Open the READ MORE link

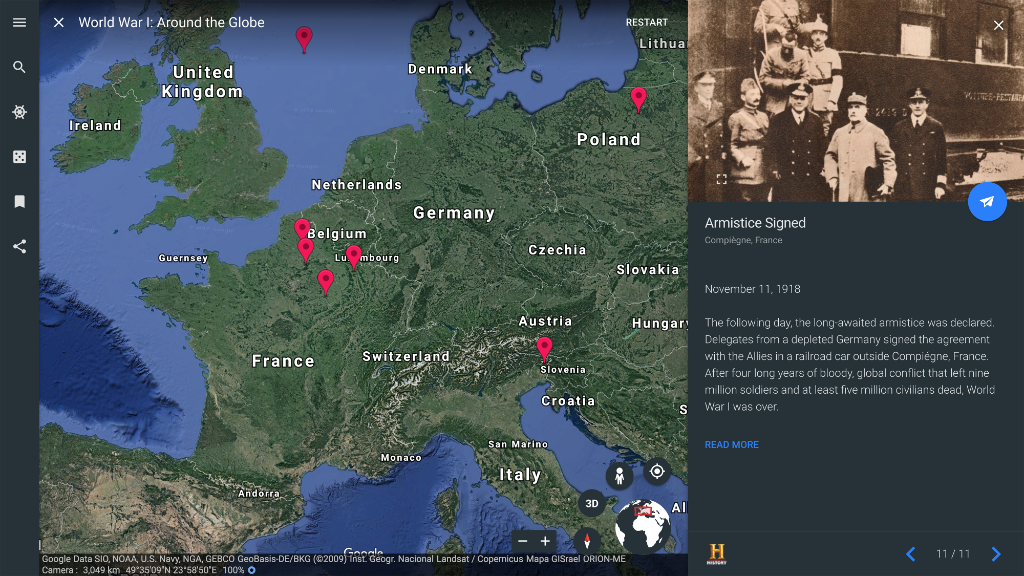731,445
